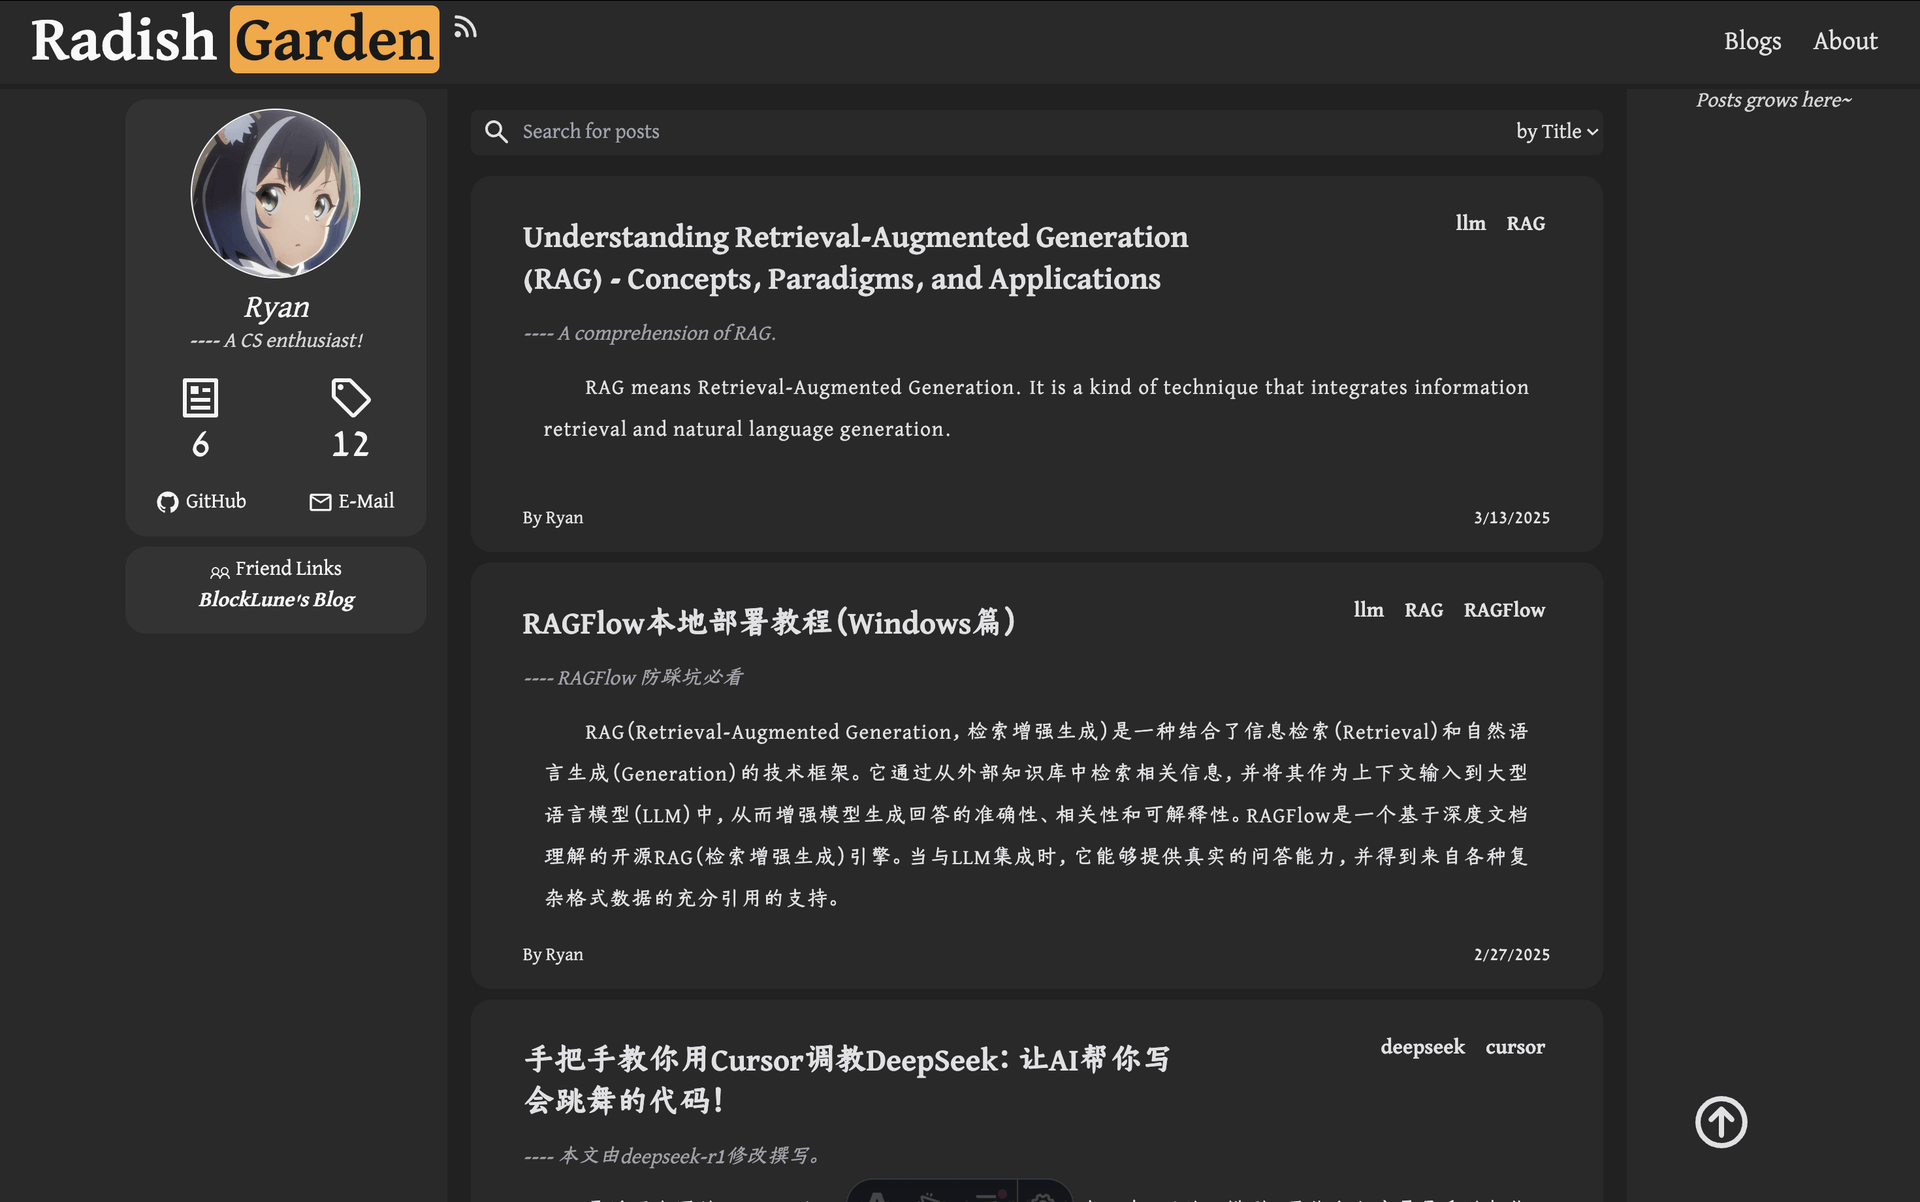Open the GitHub icon link
Screen dimensions: 1920x1202
click(x=167, y=502)
